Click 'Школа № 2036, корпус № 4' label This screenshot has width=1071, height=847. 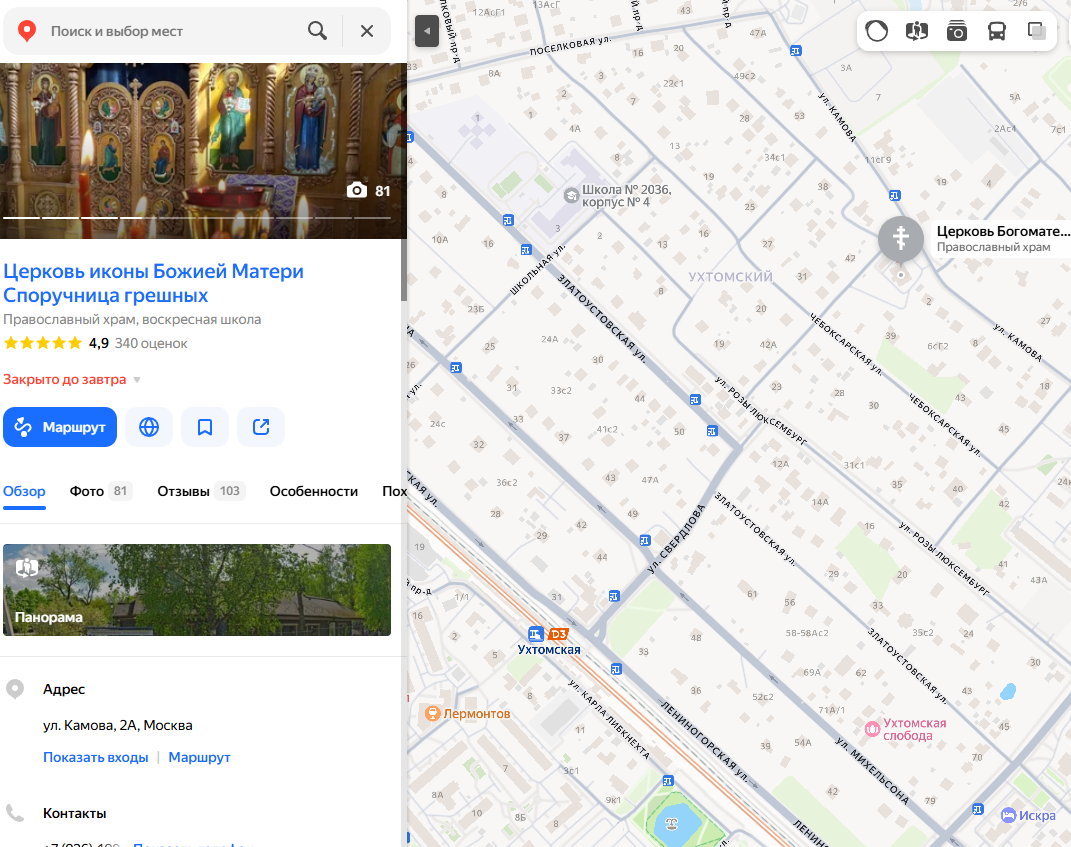click(x=626, y=195)
